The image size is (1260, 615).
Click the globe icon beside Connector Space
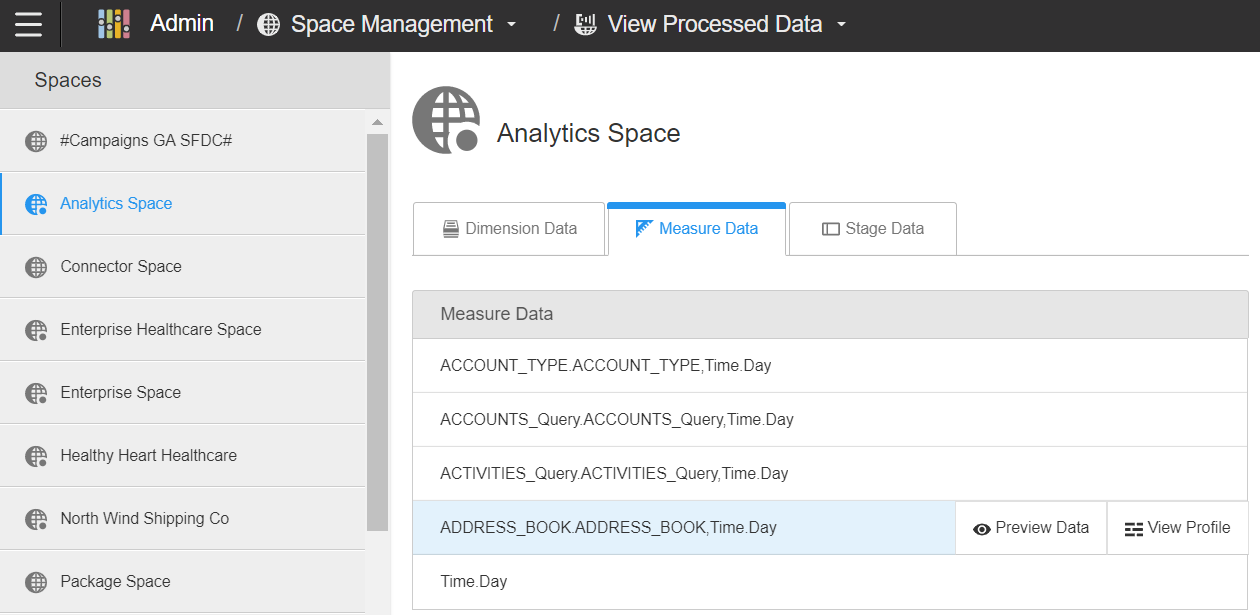(x=36, y=267)
